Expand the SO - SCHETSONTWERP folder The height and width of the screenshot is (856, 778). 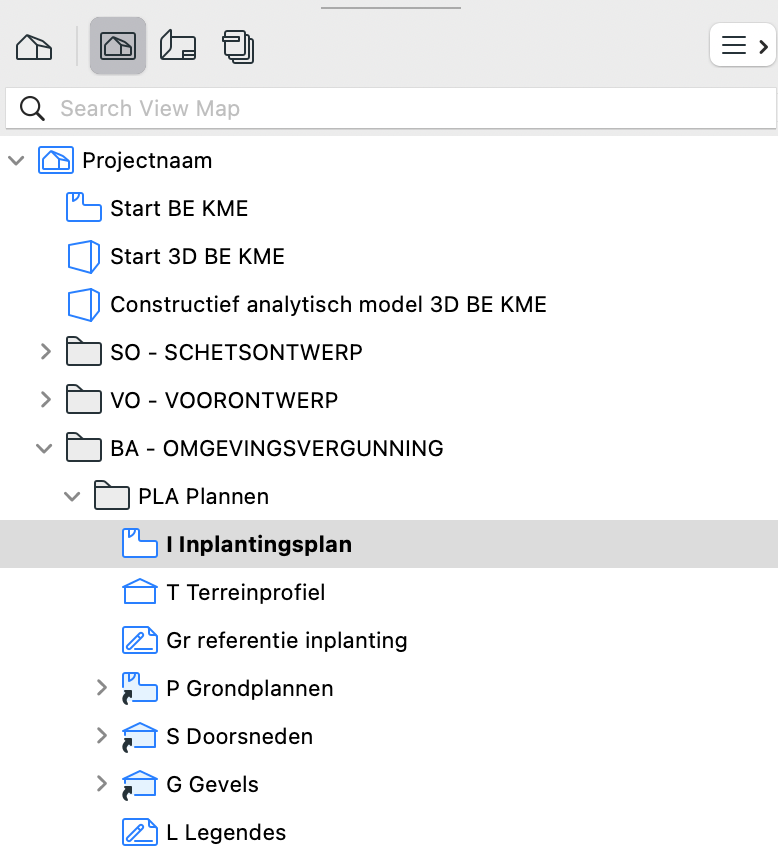coord(46,352)
